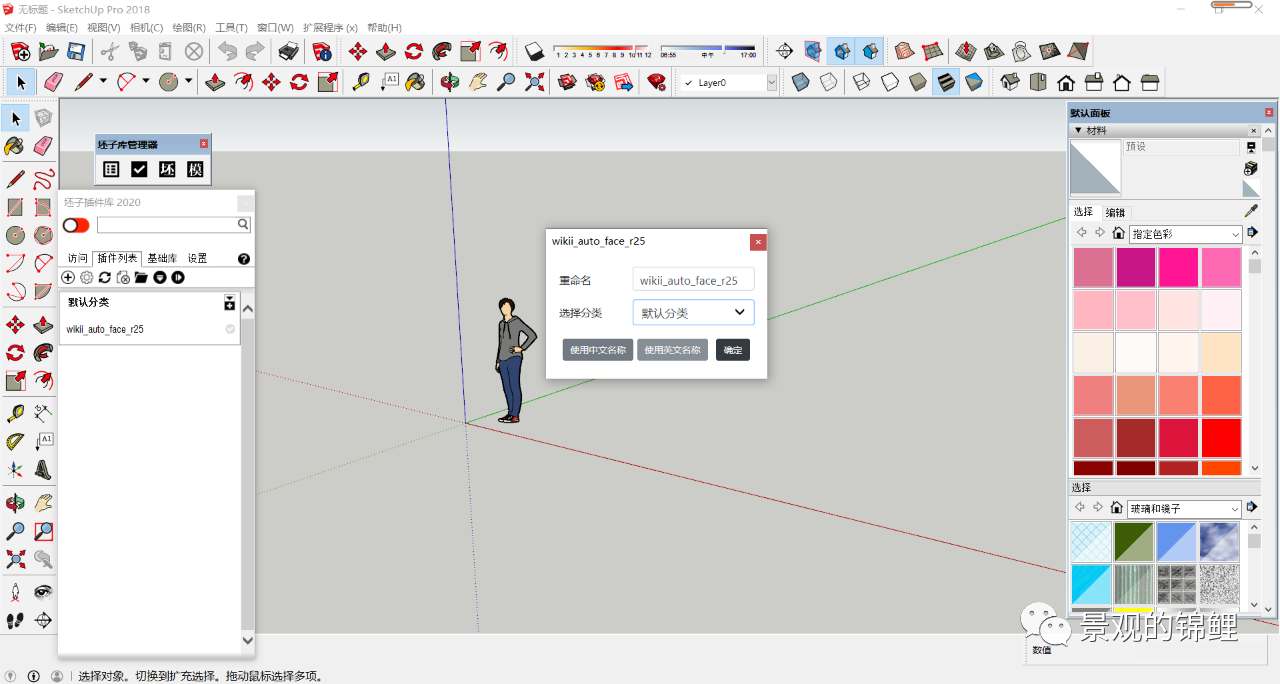Click the help question mark in plugin panel
This screenshot has width=1280, height=684.
(244, 259)
